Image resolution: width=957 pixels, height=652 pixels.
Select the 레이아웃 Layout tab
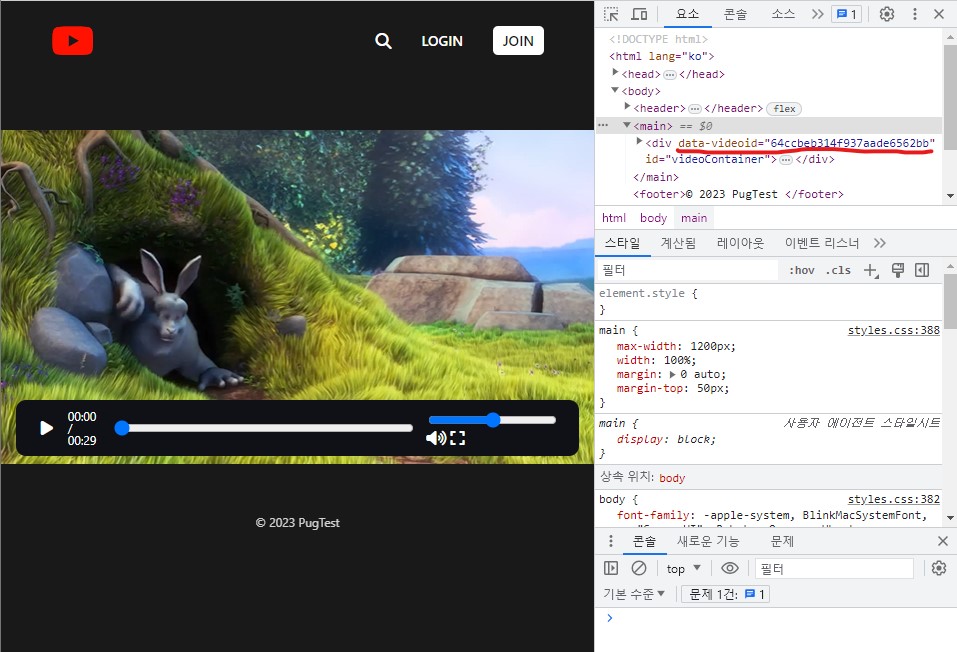click(740, 243)
